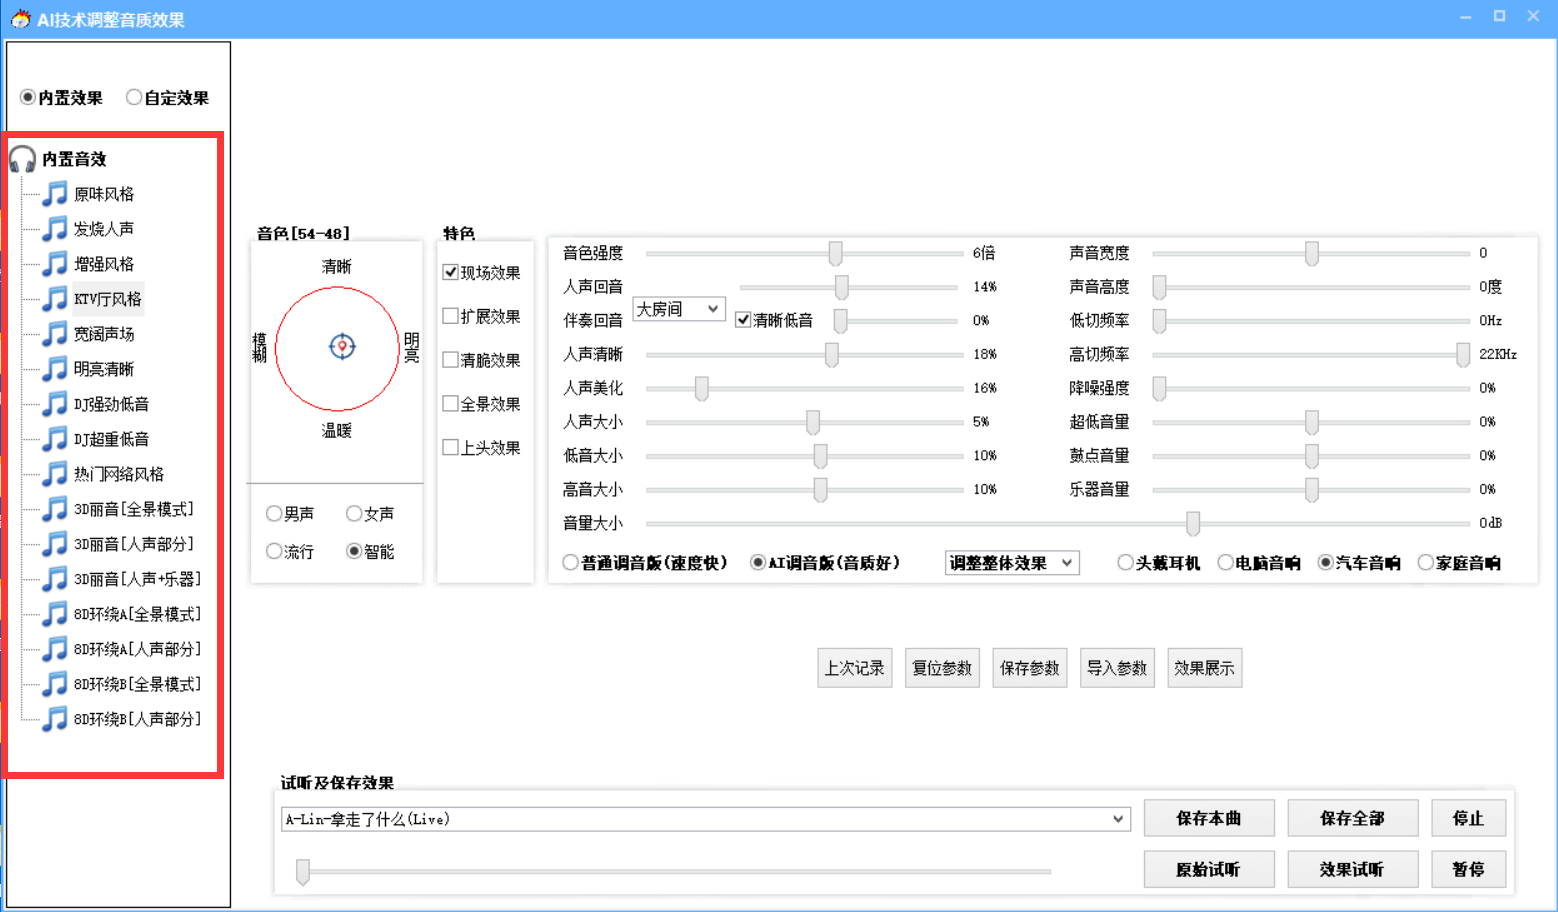
Task: Click the 保存全部 button
Action: pos(1352,818)
